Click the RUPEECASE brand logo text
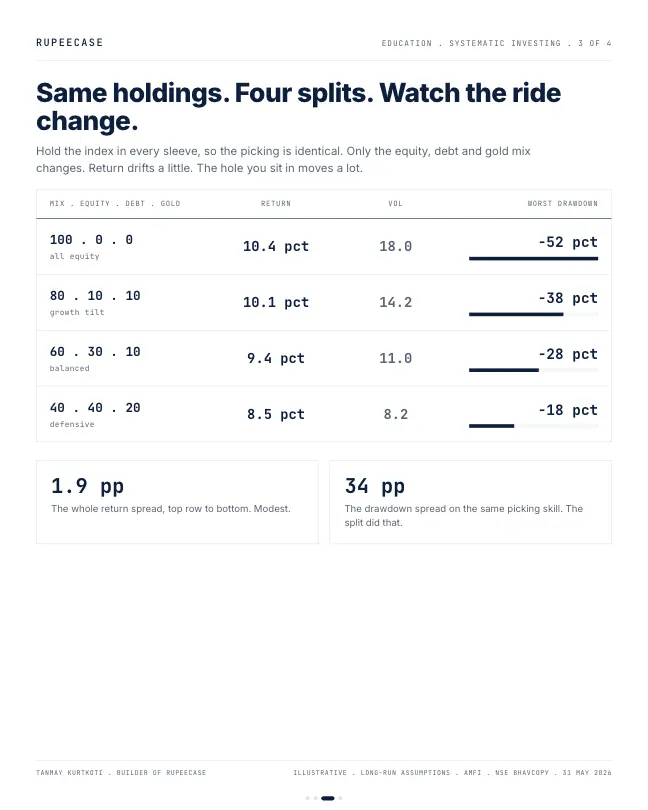This screenshot has width=648, height=810. [70, 43]
